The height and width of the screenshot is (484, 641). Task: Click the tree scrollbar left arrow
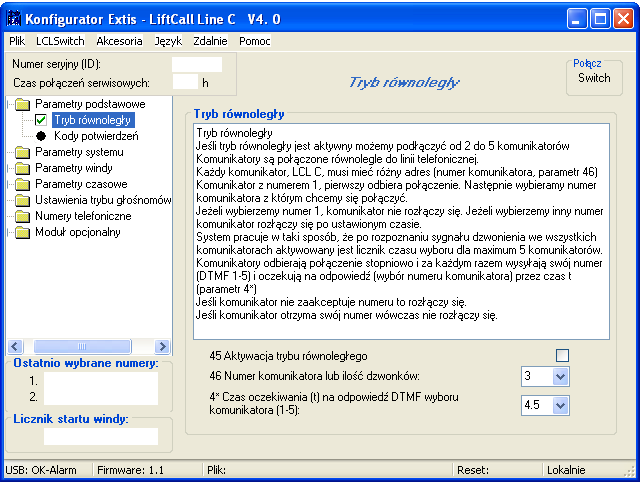pyautogui.click(x=15, y=347)
